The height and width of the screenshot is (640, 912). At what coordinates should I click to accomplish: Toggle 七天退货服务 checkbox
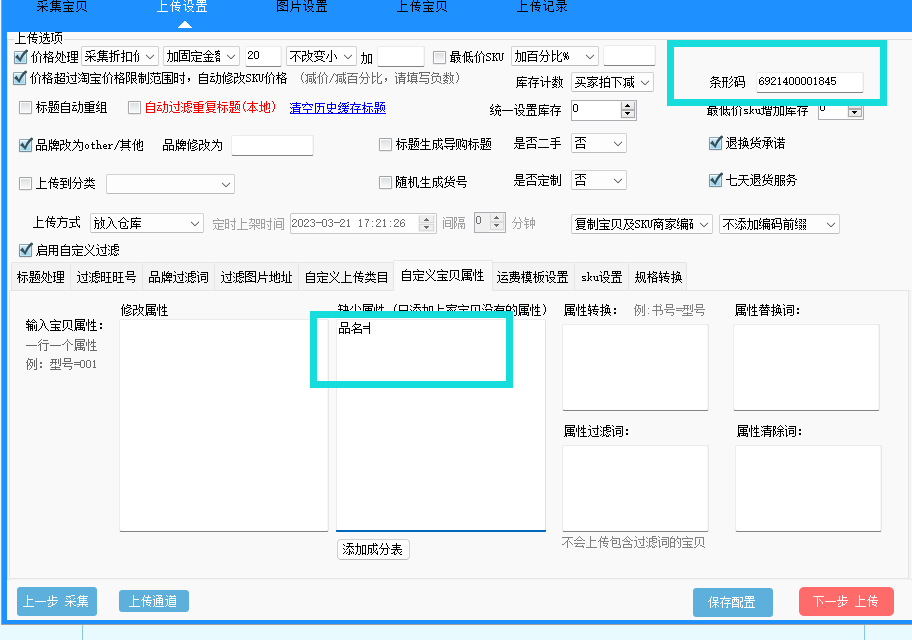pos(716,180)
